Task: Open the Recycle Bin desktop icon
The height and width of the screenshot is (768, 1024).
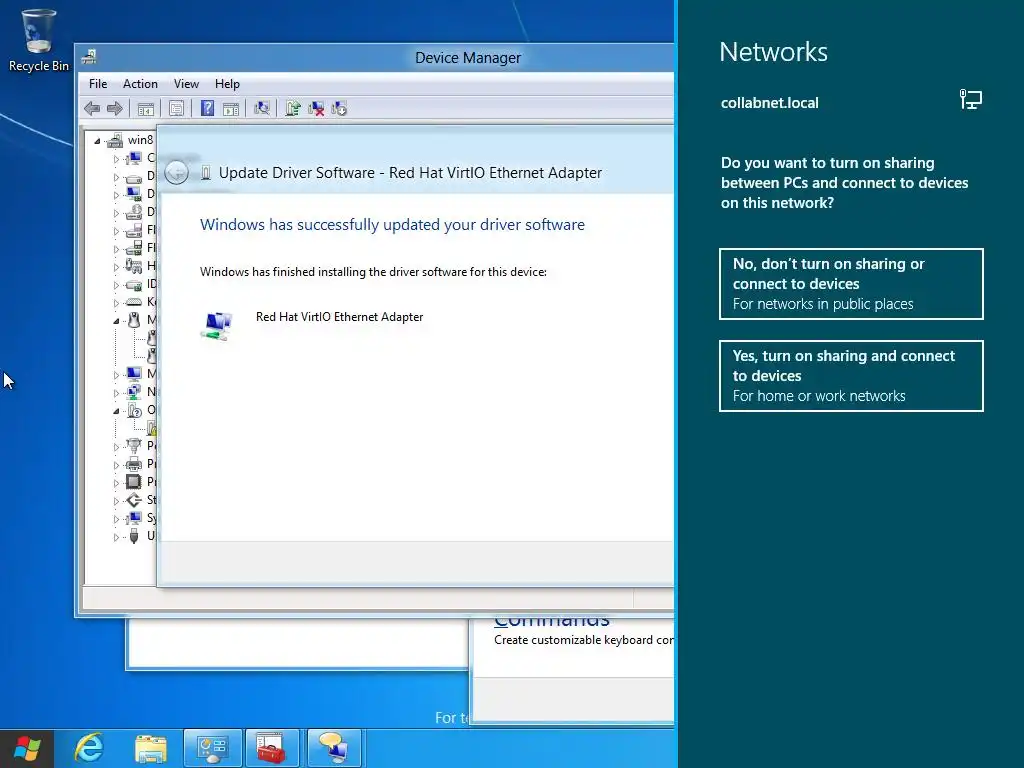Action: [x=39, y=40]
